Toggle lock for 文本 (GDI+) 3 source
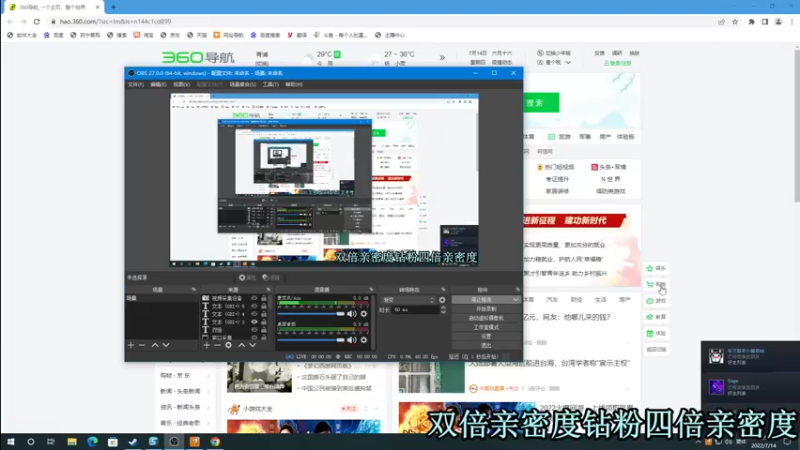 coord(264,322)
